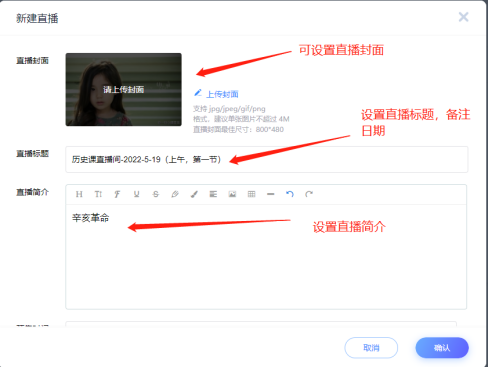Confirm with the 确认 button
Image resolution: width=489 pixels, height=367 pixels.
tap(442, 348)
